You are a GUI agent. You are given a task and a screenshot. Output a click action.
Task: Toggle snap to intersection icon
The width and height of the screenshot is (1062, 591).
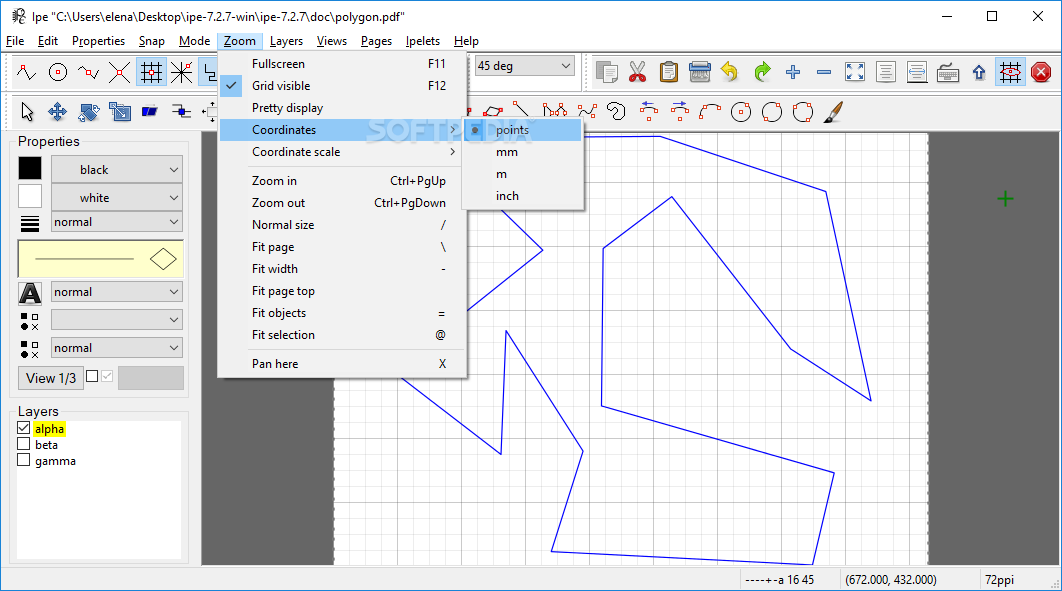click(x=120, y=72)
